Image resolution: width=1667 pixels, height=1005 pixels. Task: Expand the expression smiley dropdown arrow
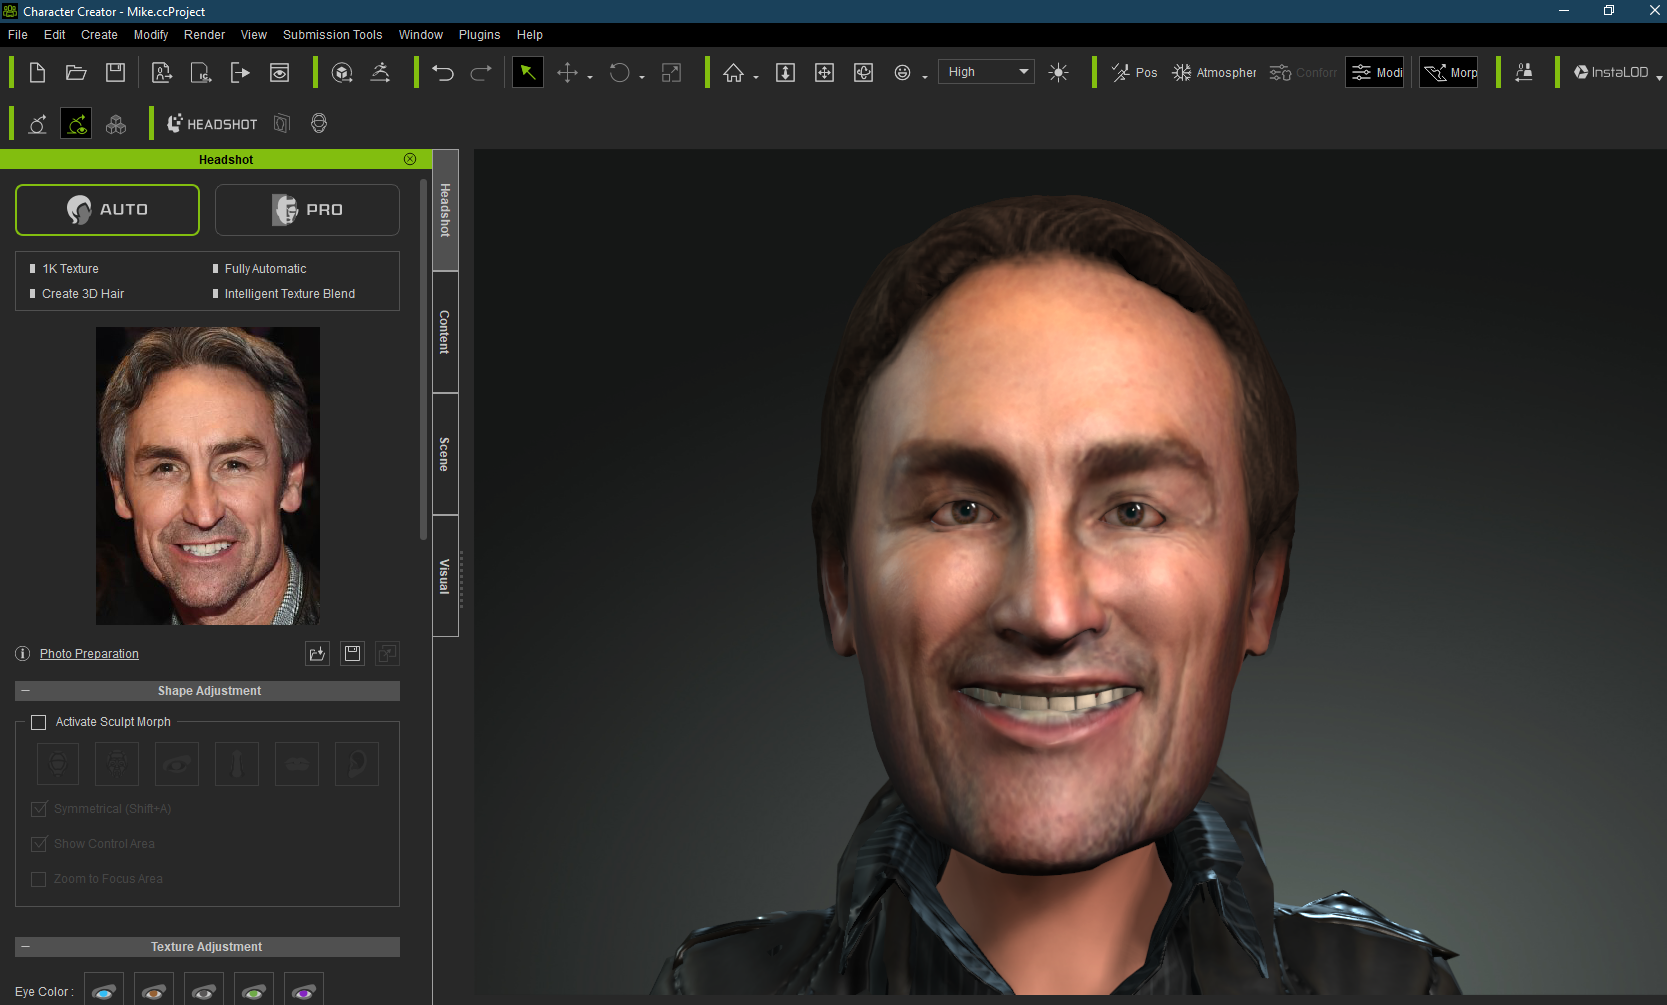[925, 77]
